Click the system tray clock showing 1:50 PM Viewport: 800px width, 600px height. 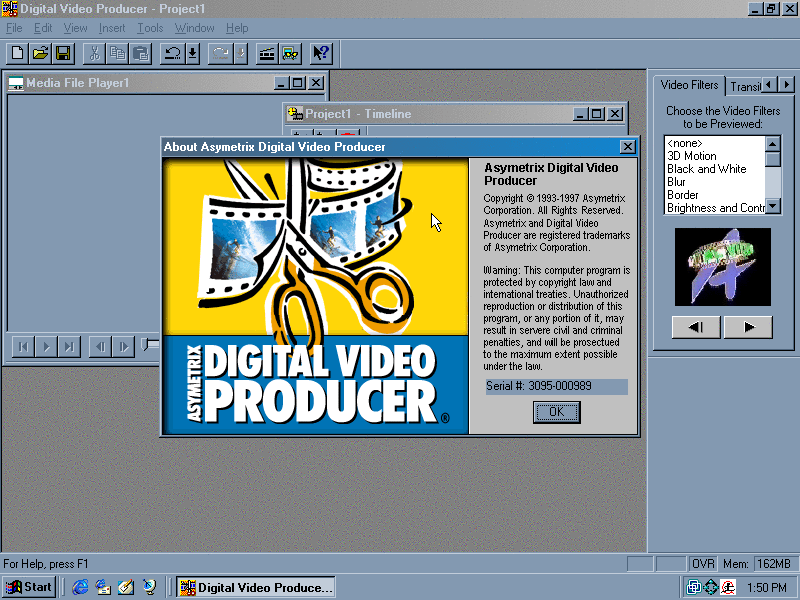766,588
